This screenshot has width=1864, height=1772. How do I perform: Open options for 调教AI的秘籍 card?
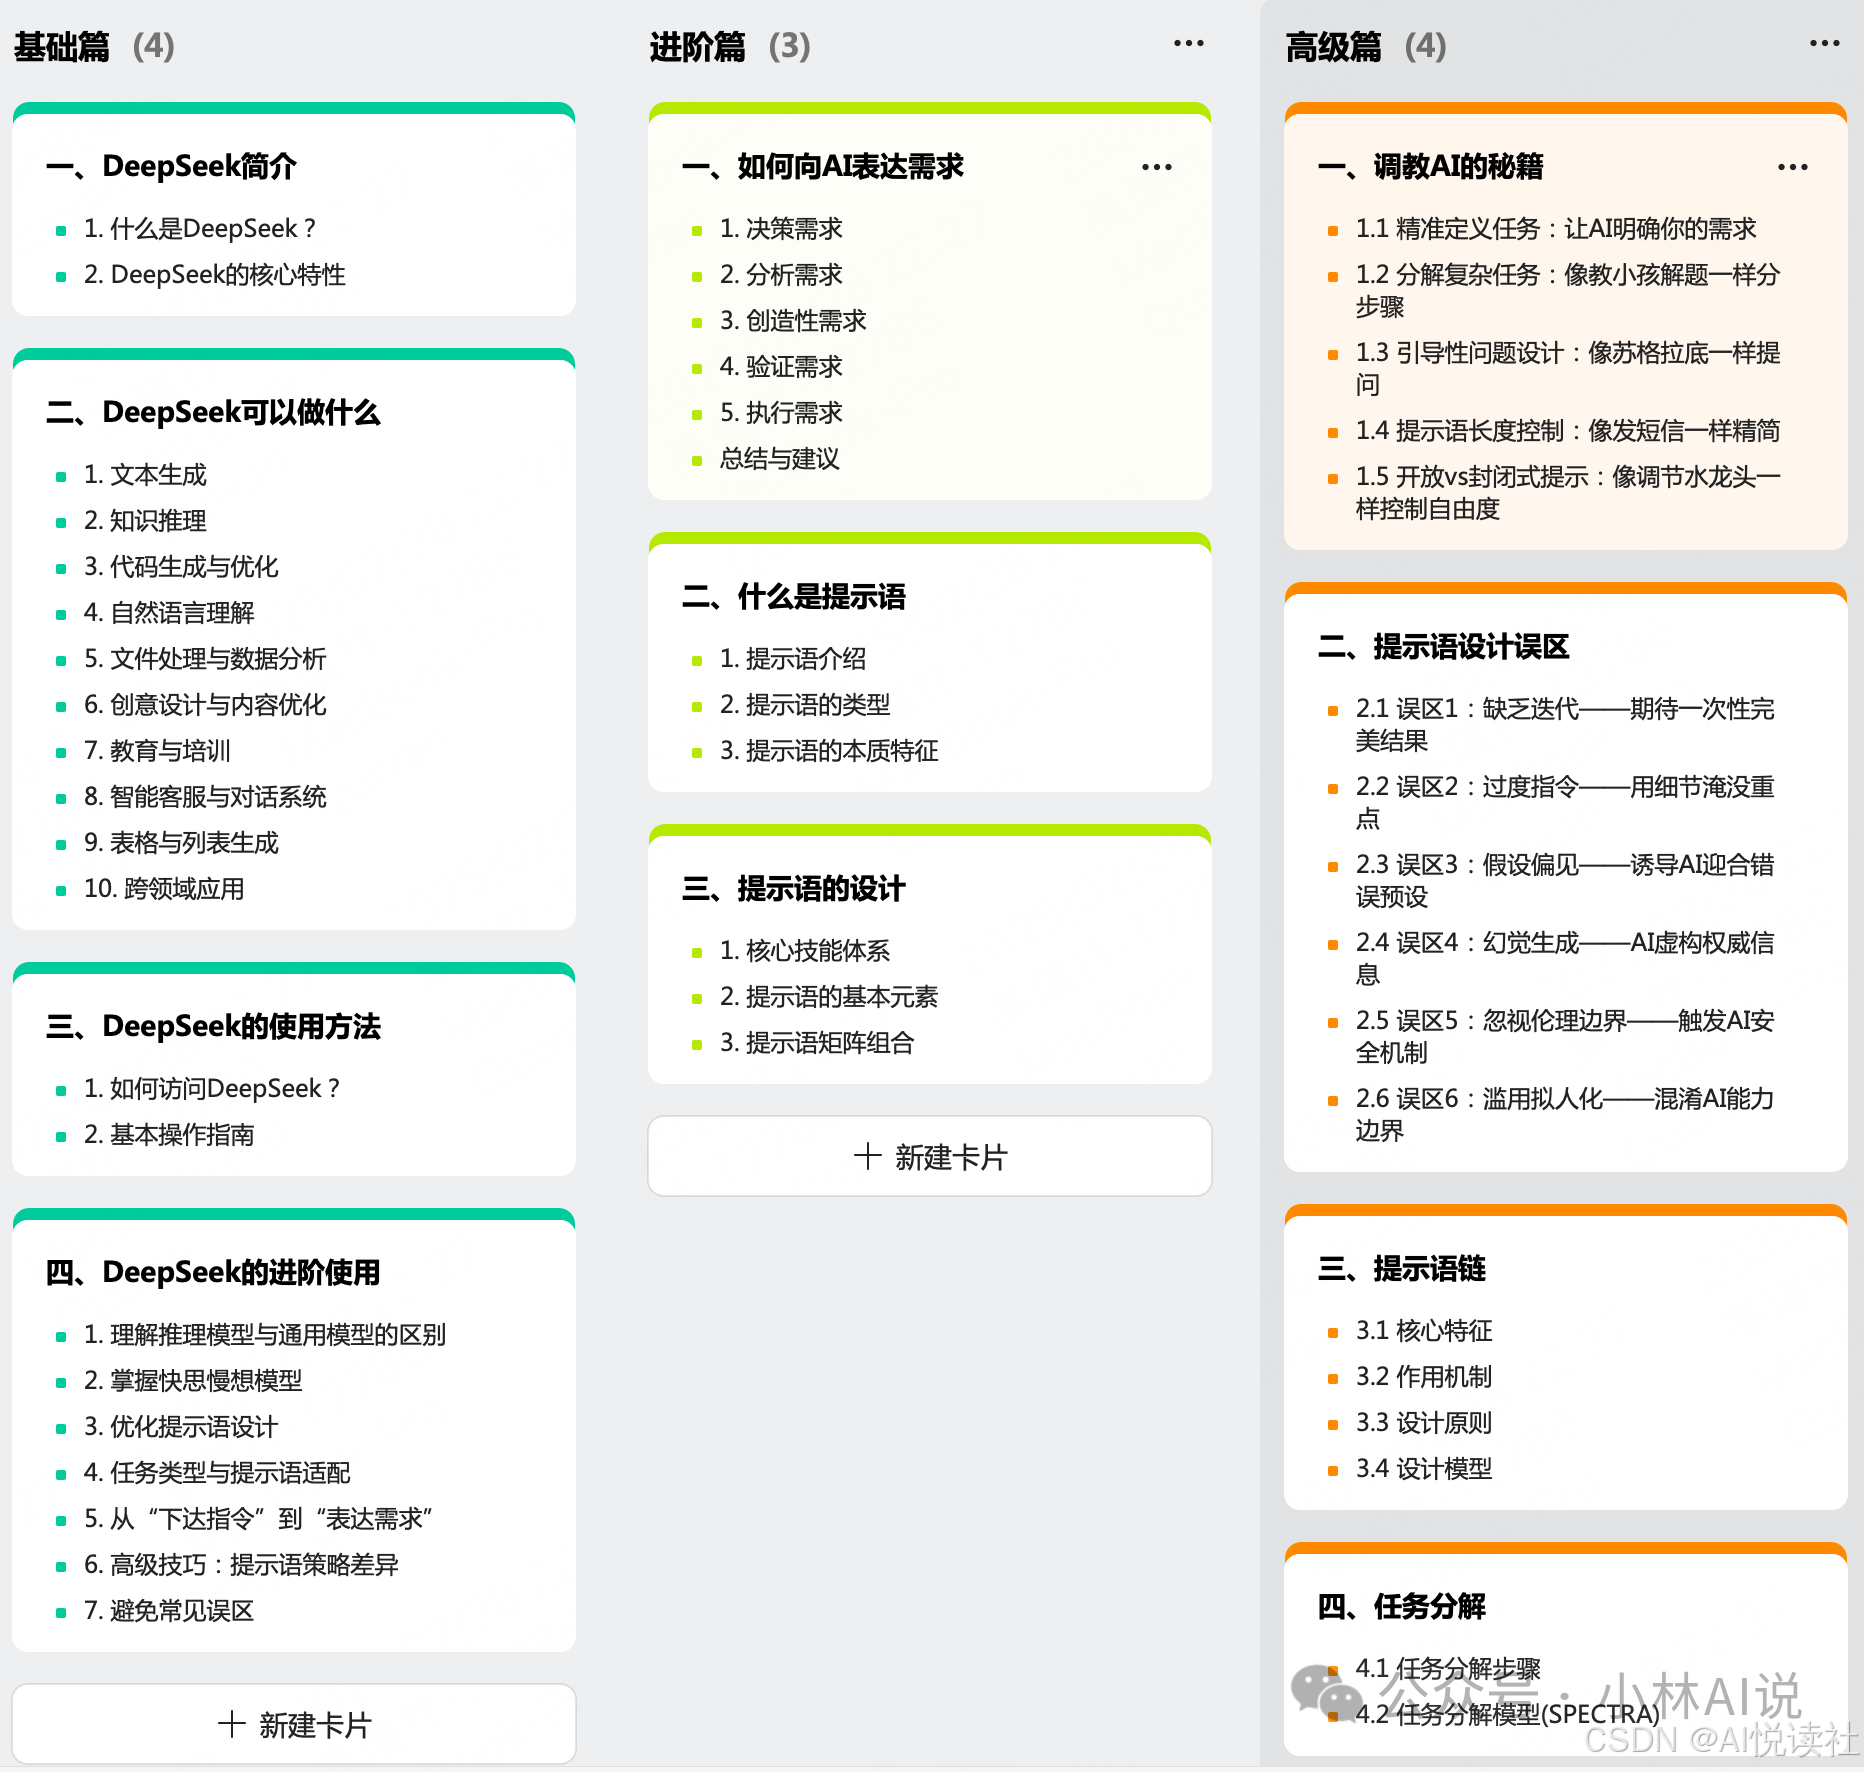pos(1792,168)
